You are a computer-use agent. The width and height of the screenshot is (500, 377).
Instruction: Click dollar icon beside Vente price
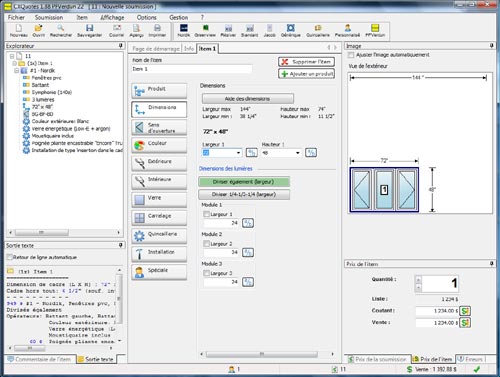coord(465,323)
